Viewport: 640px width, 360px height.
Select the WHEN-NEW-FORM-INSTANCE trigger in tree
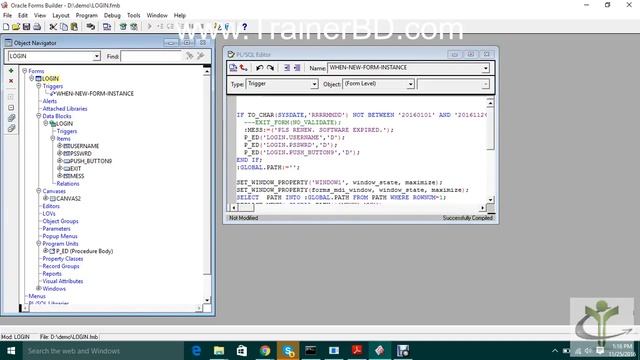95,93
